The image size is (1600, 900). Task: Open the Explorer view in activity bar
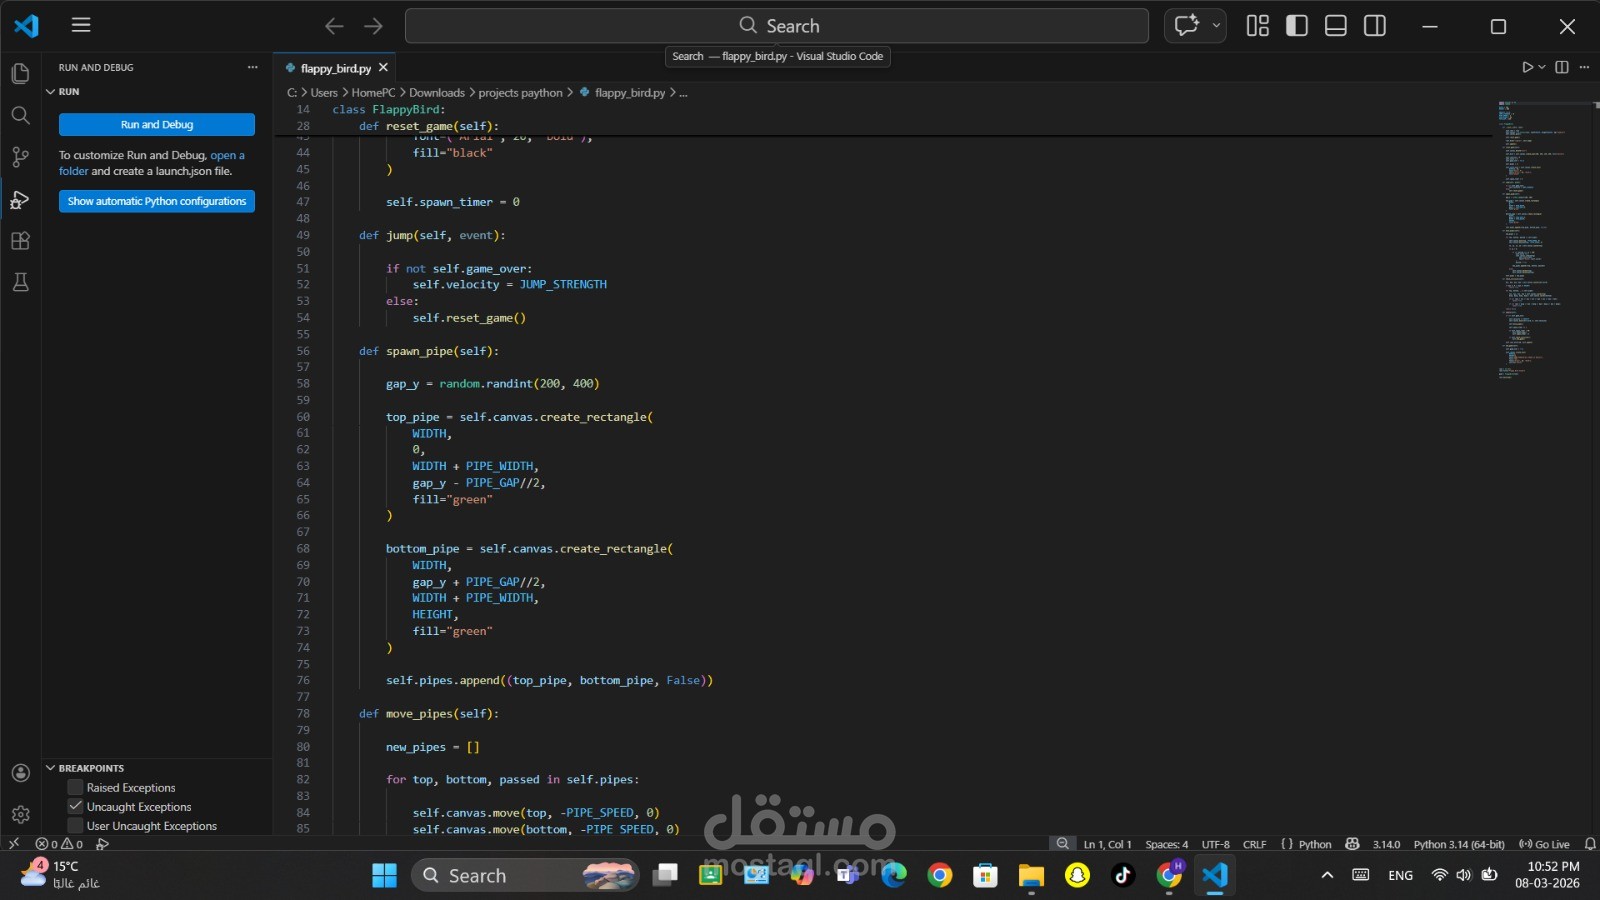click(20, 73)
